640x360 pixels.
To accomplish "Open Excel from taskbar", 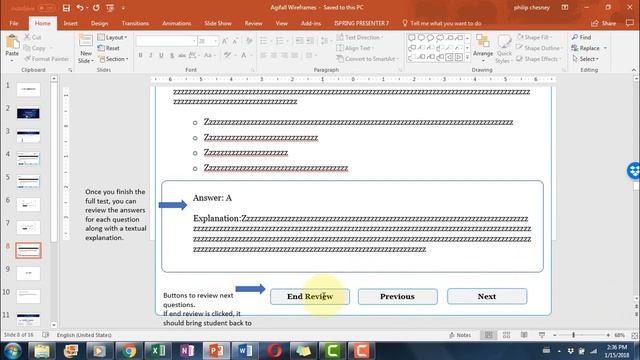I will pyautogui.click(x=158, y=351).
